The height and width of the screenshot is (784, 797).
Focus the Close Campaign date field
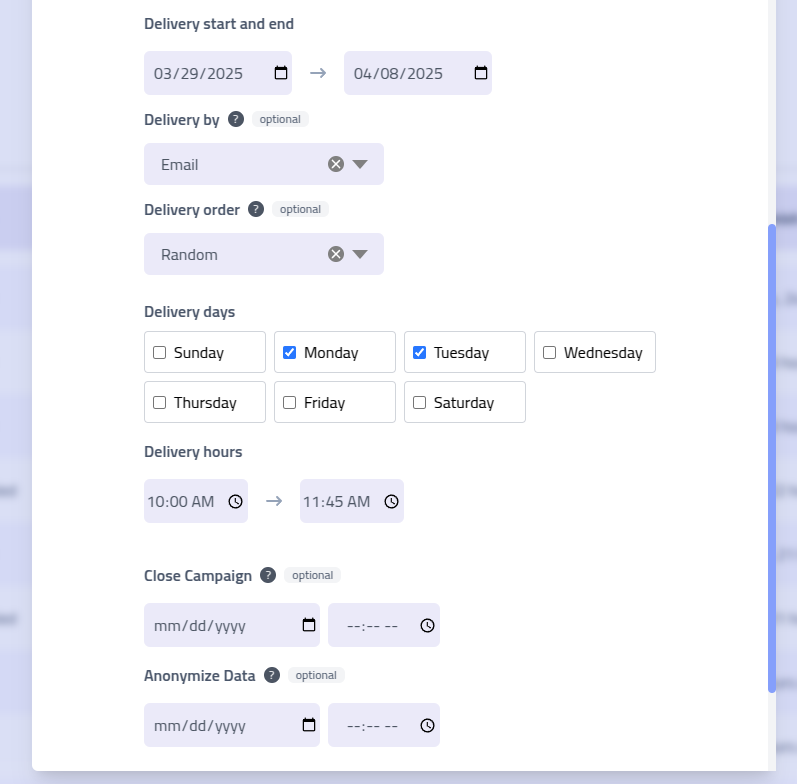coord(232,625)
